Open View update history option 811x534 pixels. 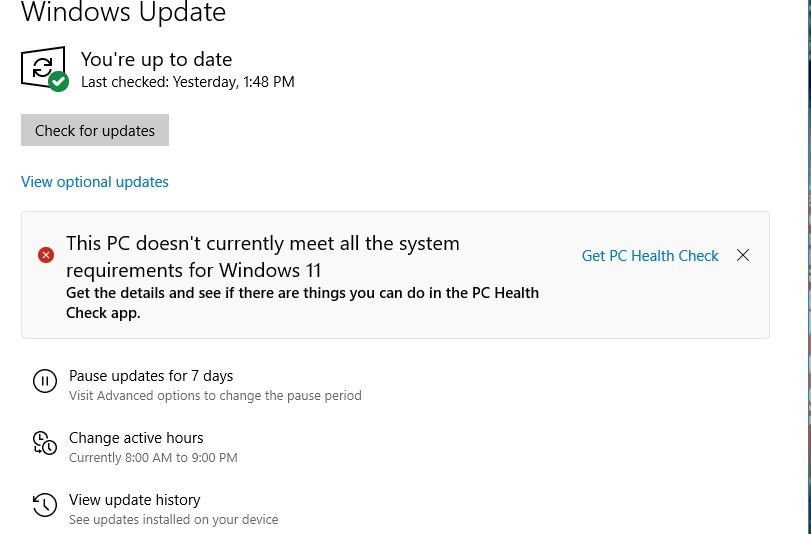tap(134, 500)
